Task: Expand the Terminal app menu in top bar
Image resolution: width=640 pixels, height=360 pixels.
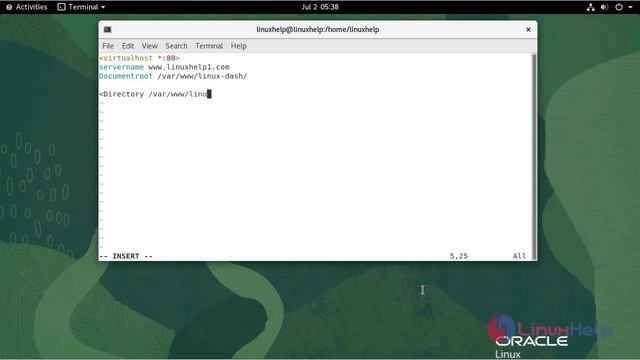Action: (81, 7)
